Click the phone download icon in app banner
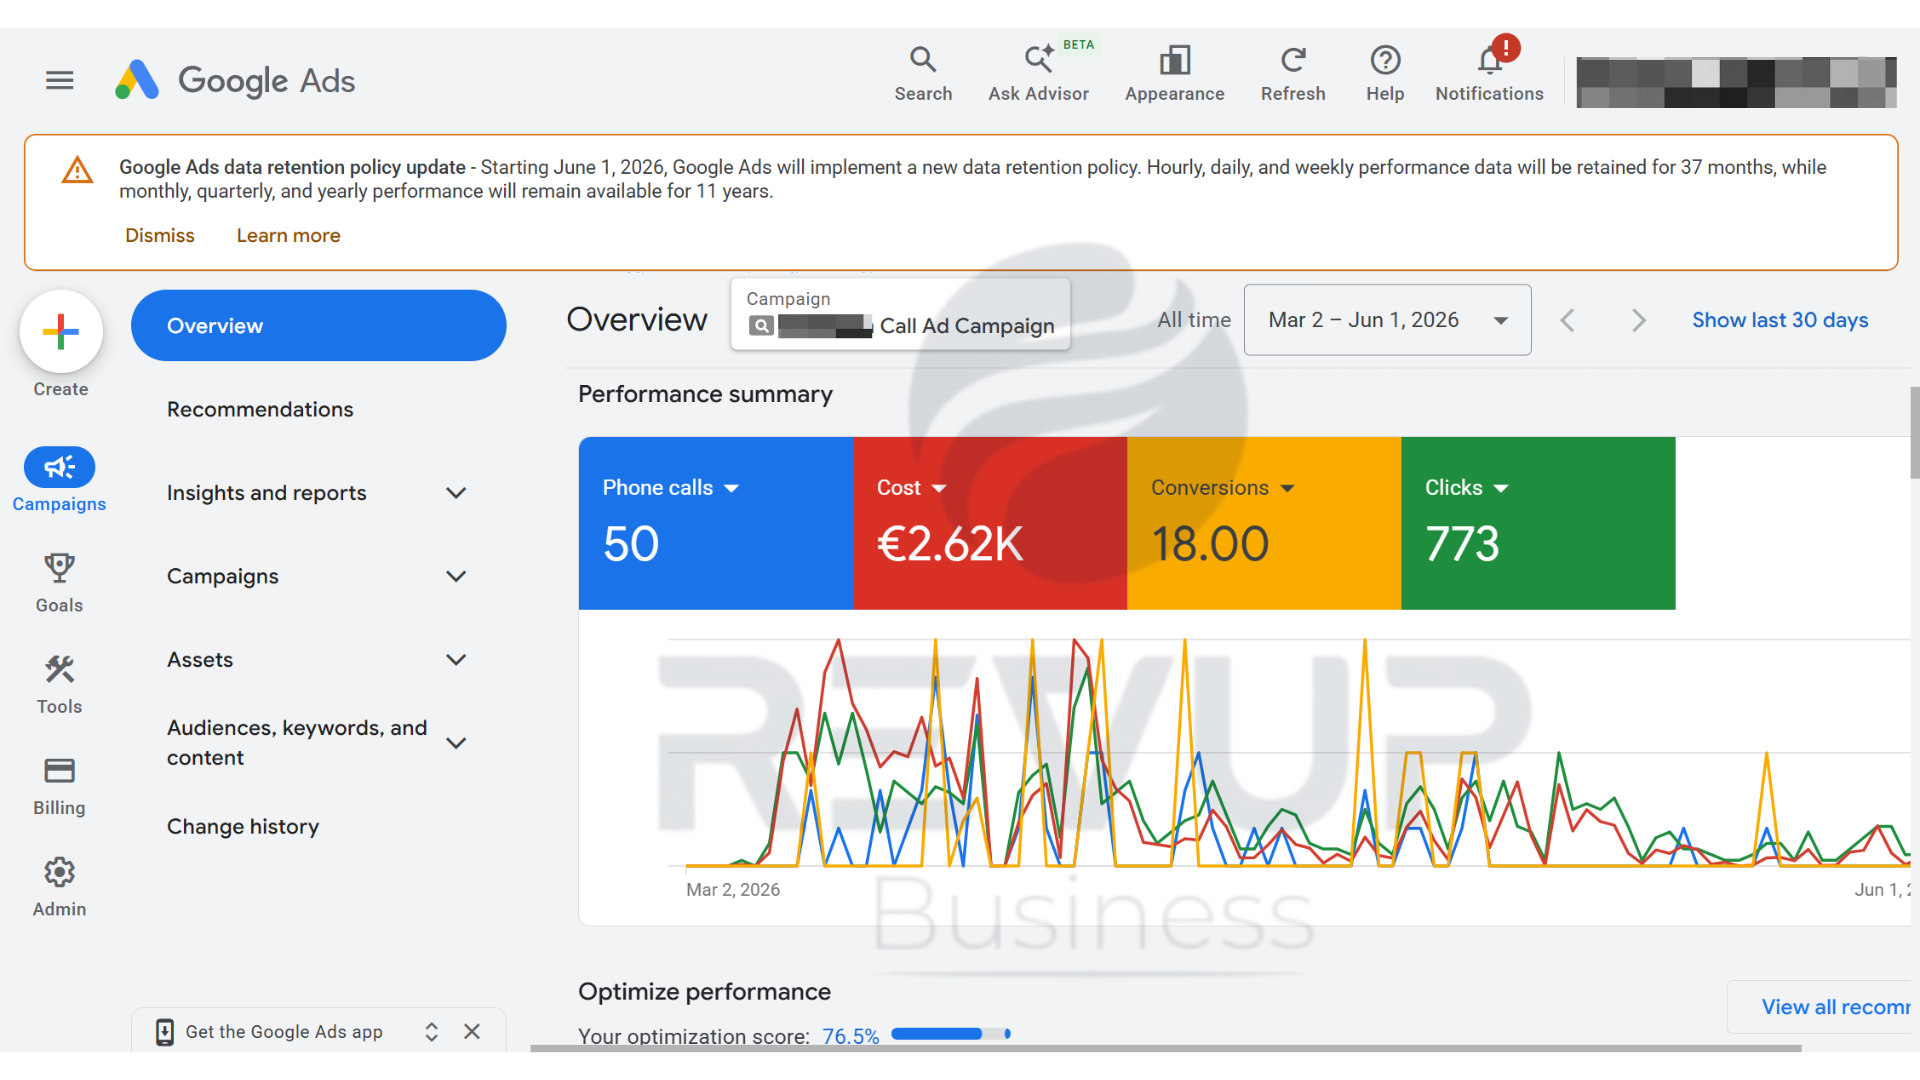1920x1080 pixels. click(x=165, y=1032)
